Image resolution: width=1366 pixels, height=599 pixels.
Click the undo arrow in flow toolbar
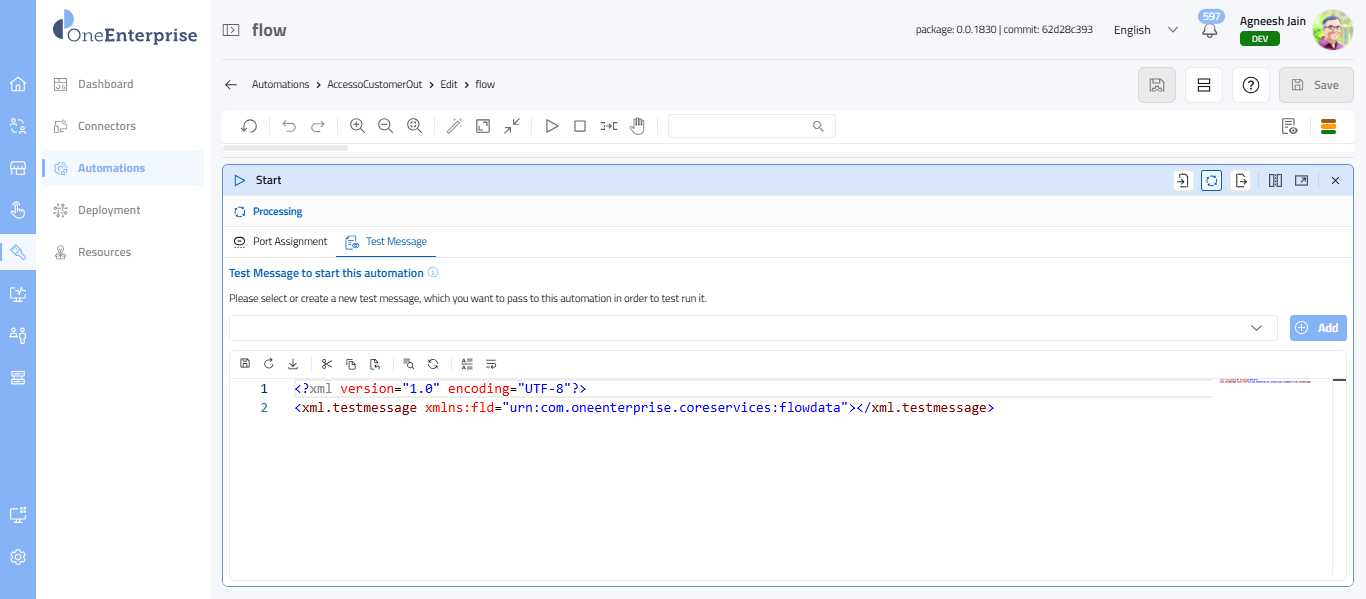[289, 126]
